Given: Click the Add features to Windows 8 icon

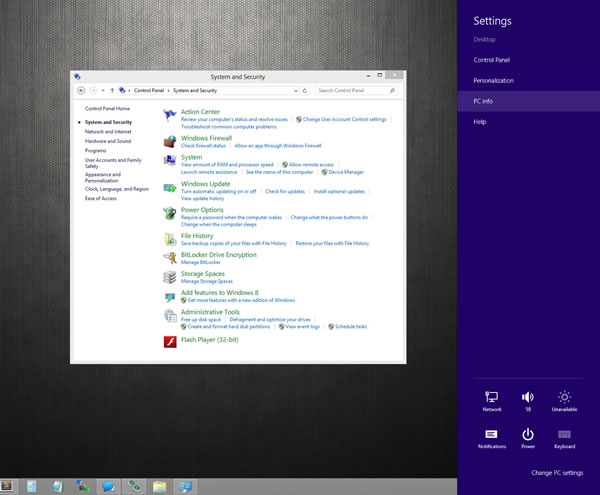Looking at the screenshot, I should [170, 296].
